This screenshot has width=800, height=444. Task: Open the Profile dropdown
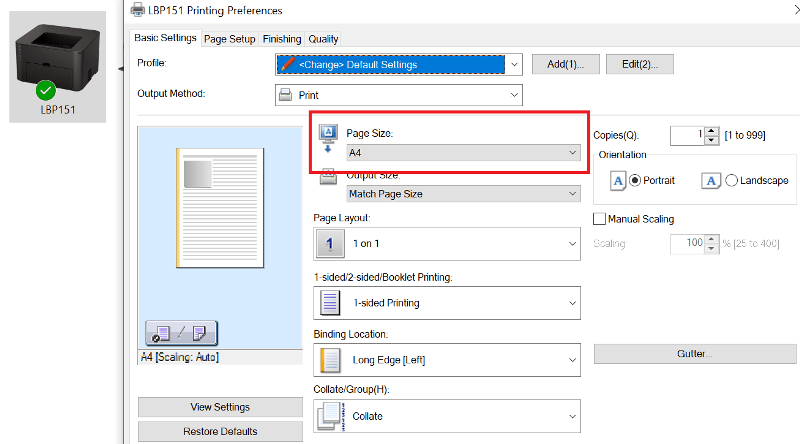[x=398, y=64]
